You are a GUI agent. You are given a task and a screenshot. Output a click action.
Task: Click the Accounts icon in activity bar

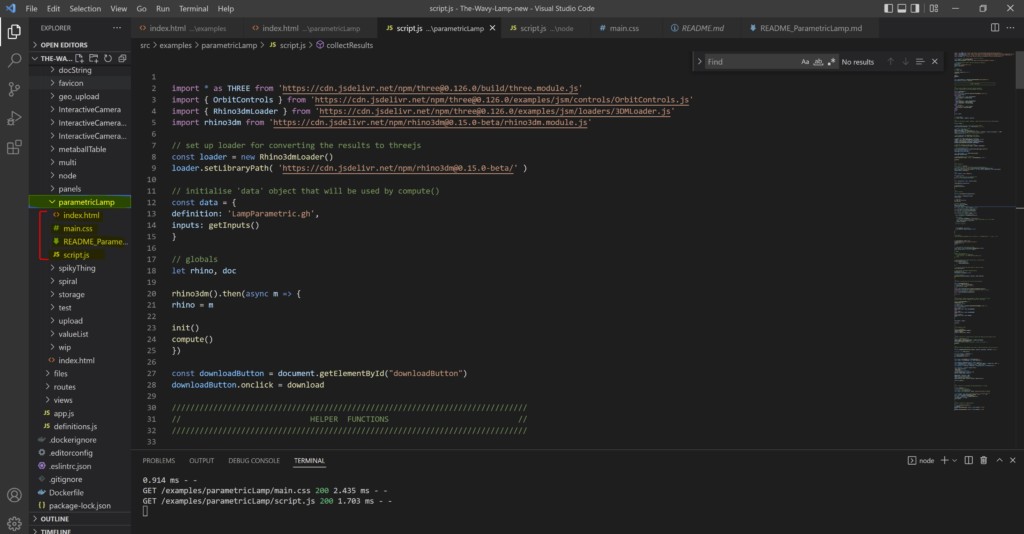[x=14, y=495]
